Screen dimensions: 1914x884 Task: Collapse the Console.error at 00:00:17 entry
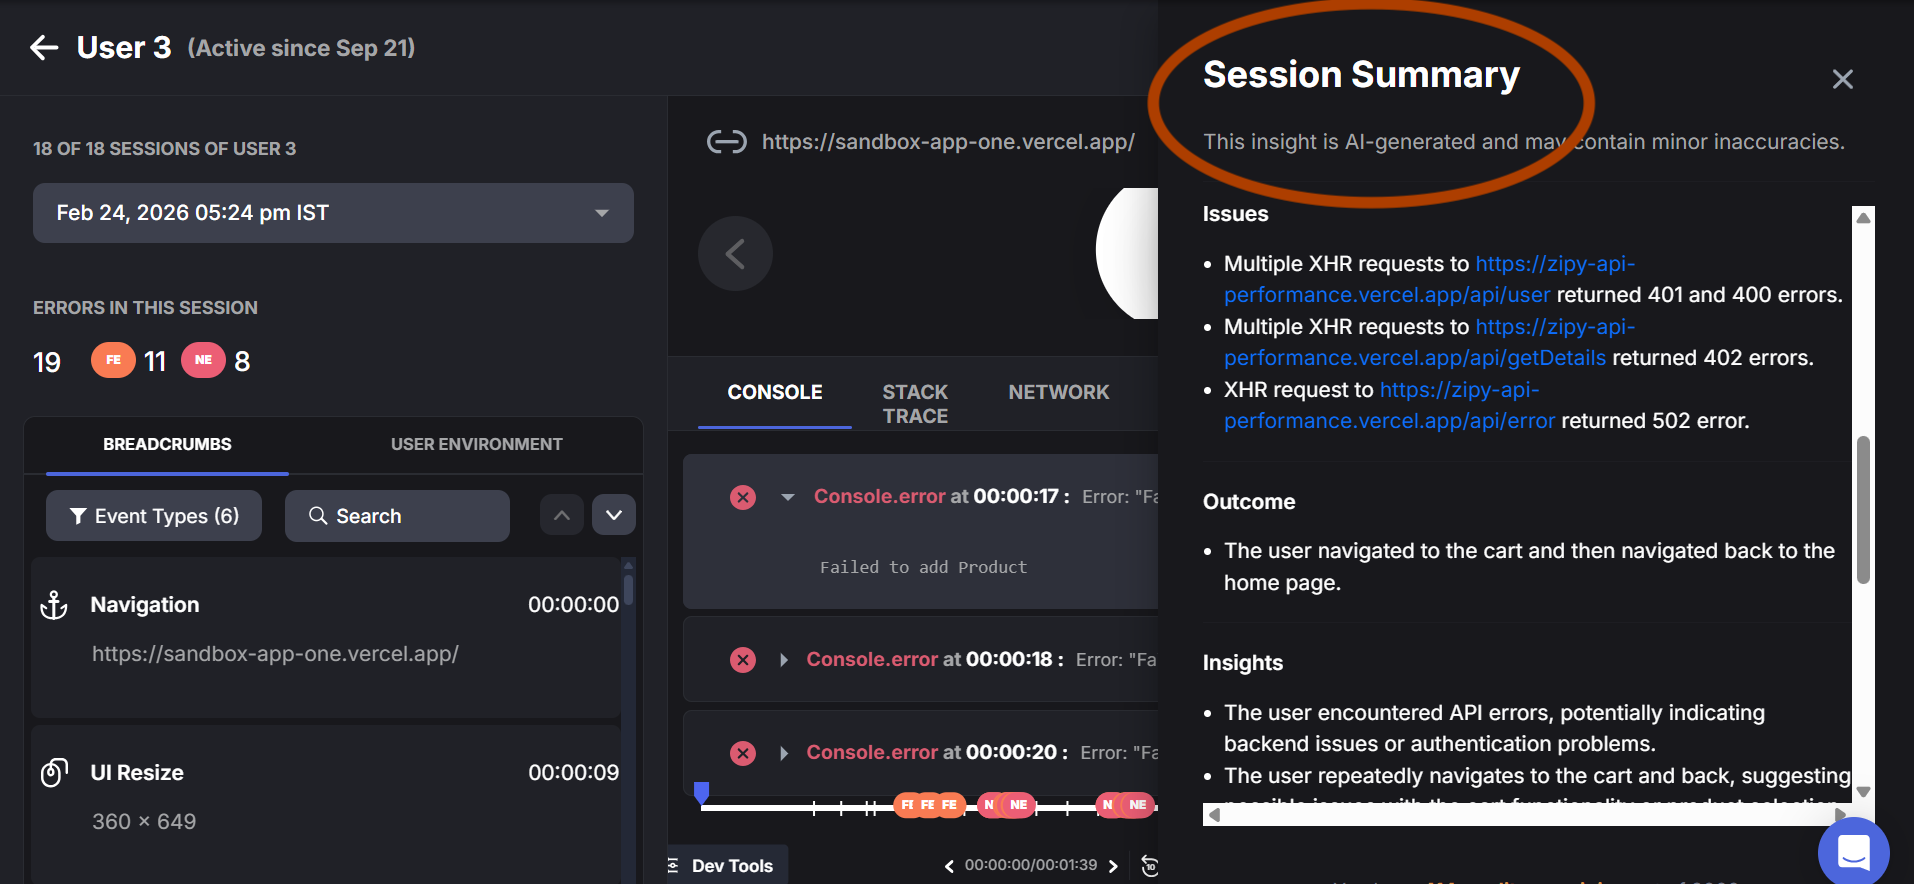point(788,497)
